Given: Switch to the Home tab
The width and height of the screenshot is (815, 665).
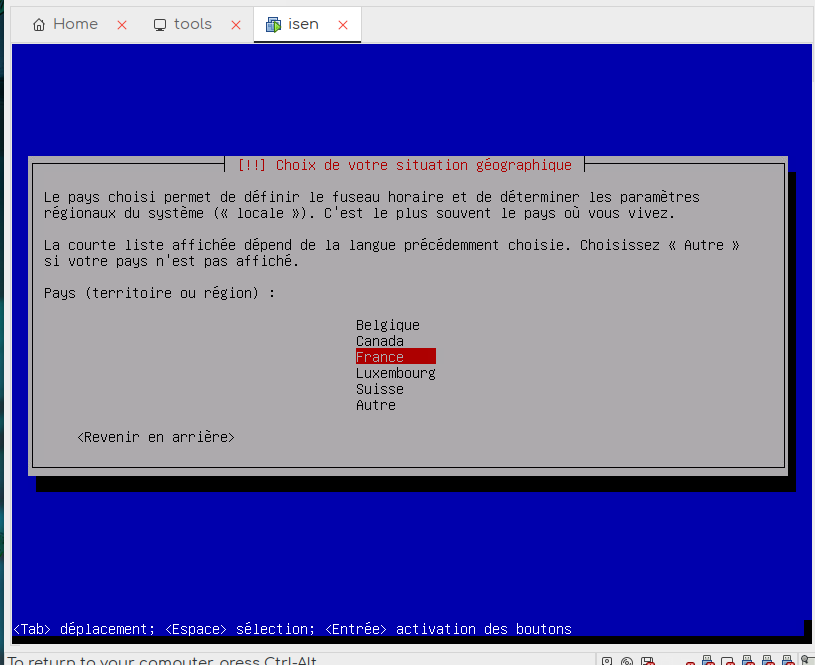Looking at the screenshot, I should click(75, 24).
